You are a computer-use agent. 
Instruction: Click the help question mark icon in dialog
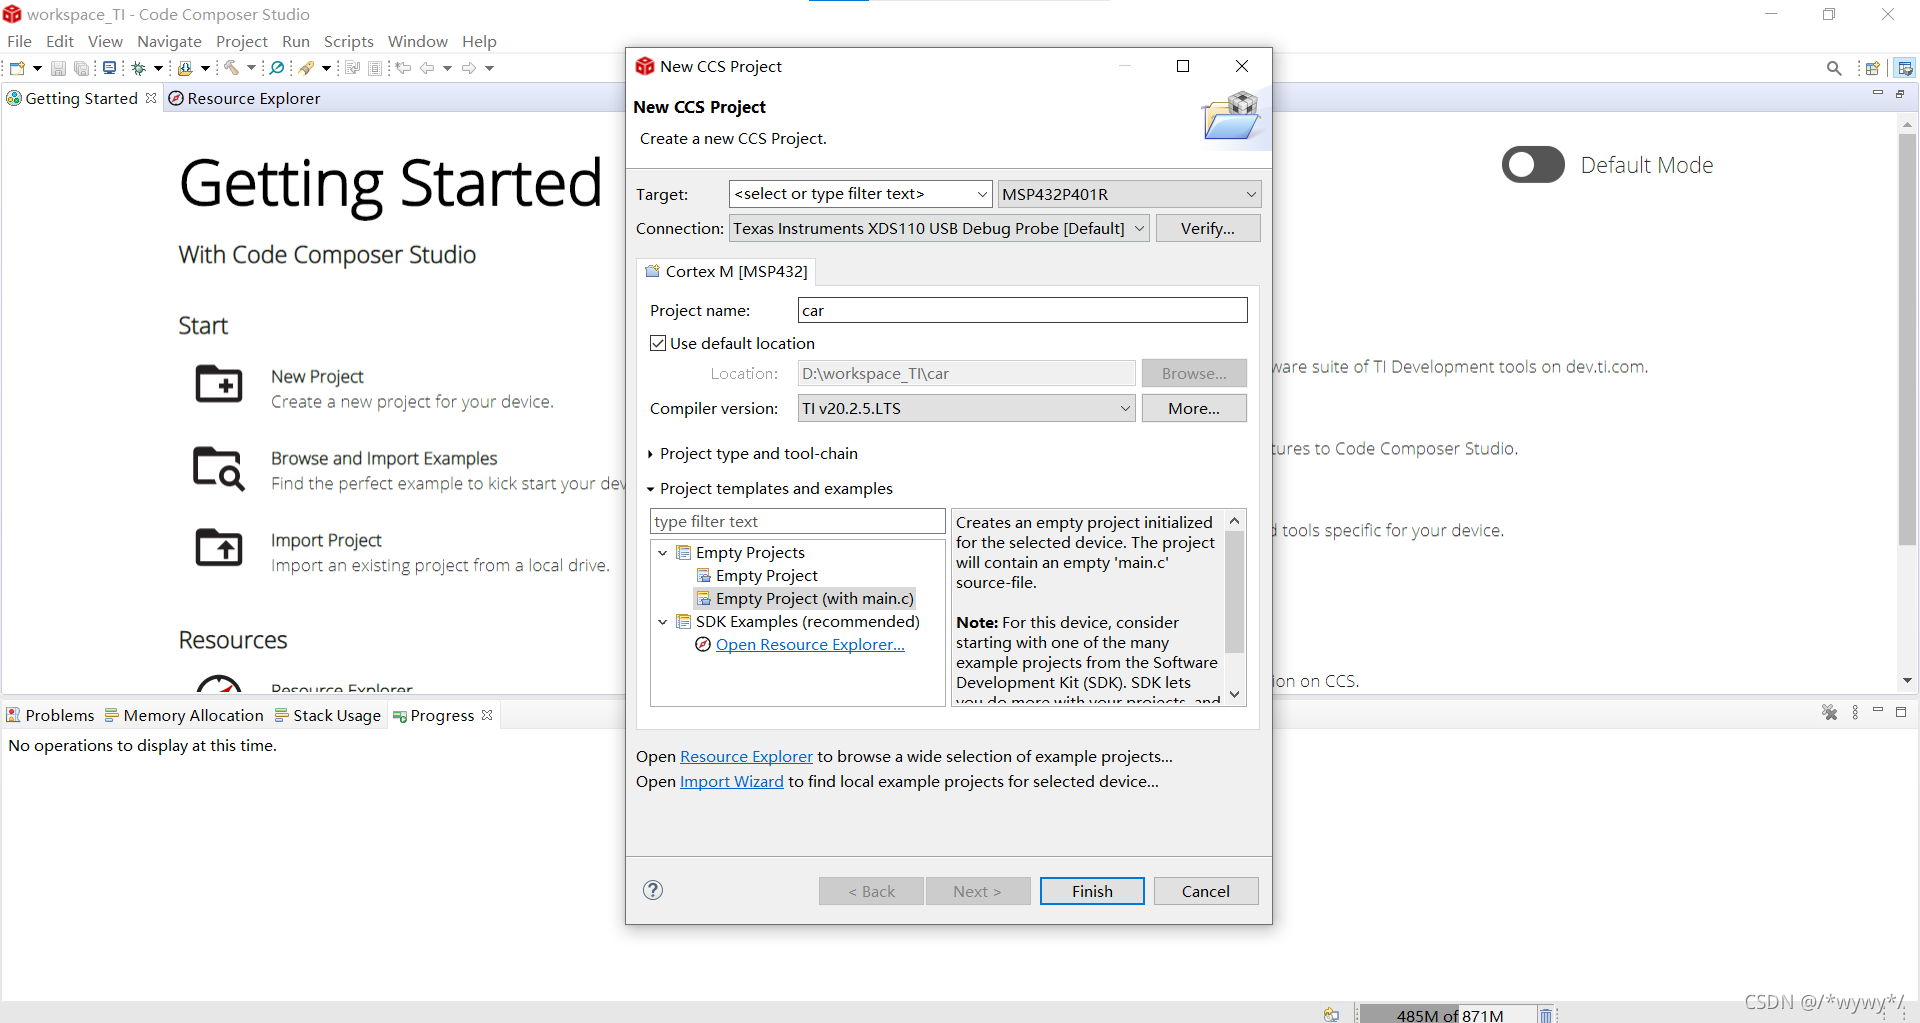[x=653, y=890]
